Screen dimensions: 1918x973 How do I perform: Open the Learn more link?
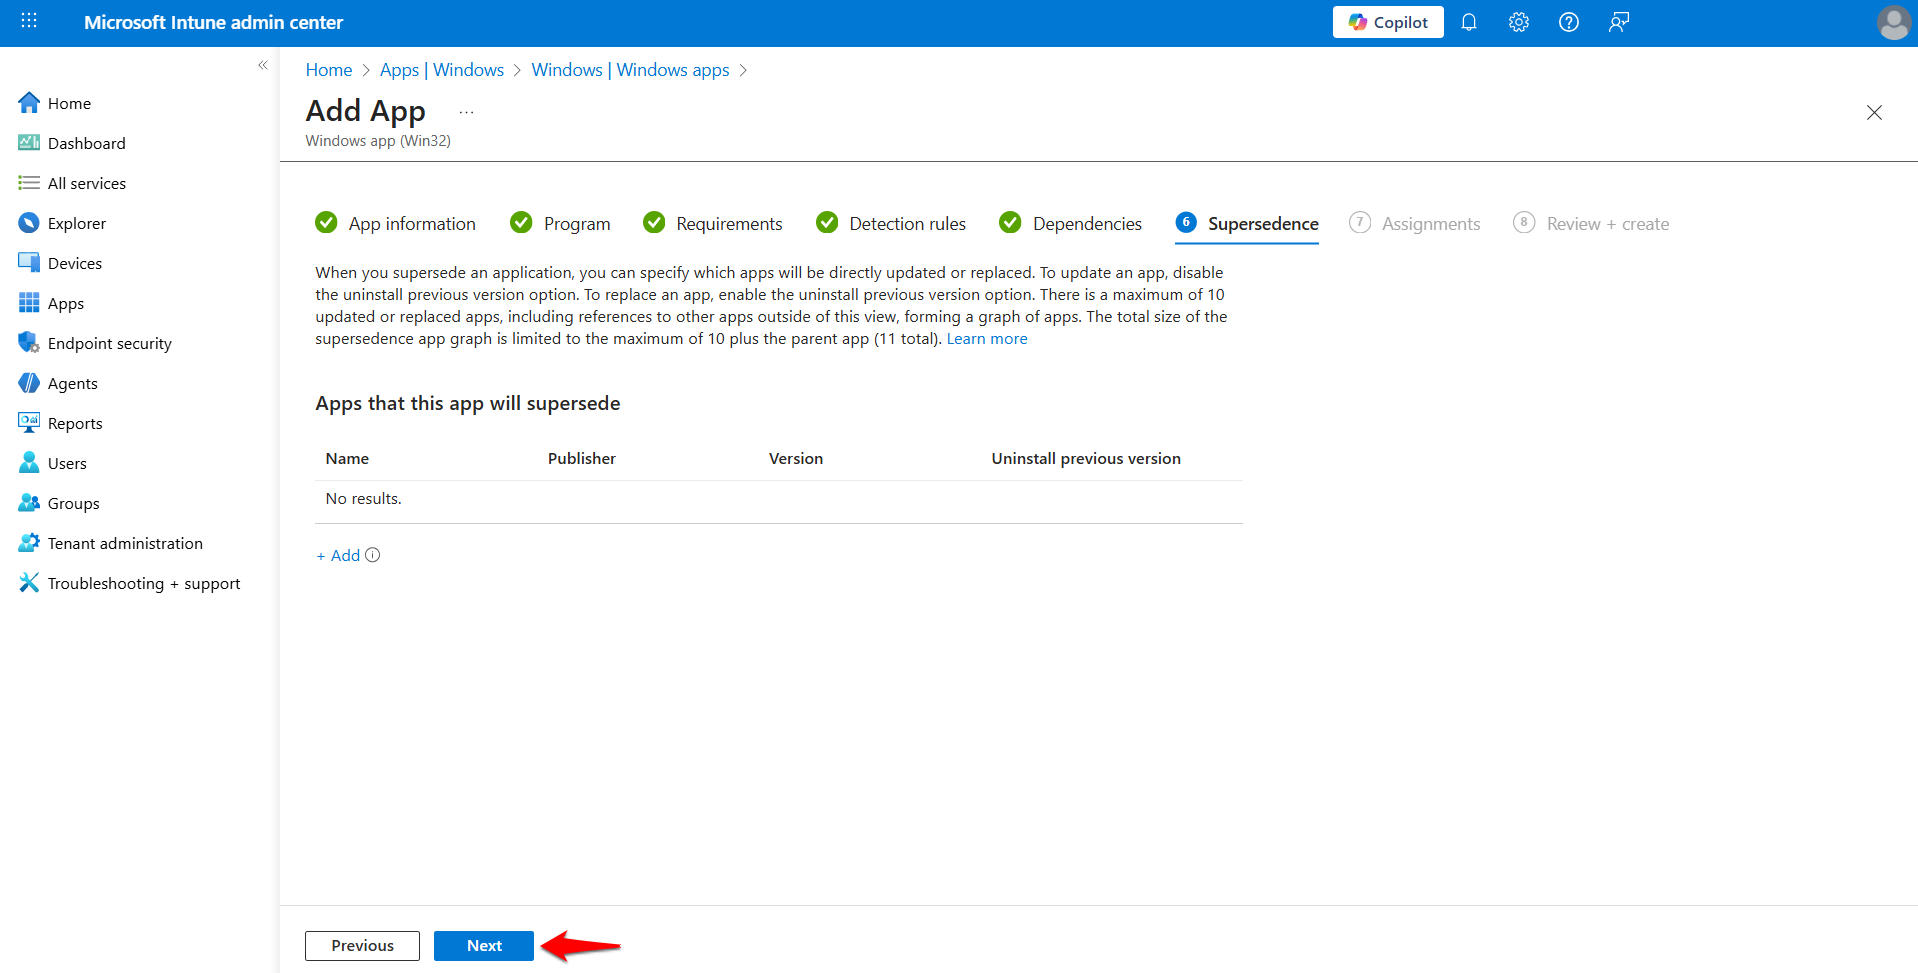pyautogui.click(x=987, y=339)
